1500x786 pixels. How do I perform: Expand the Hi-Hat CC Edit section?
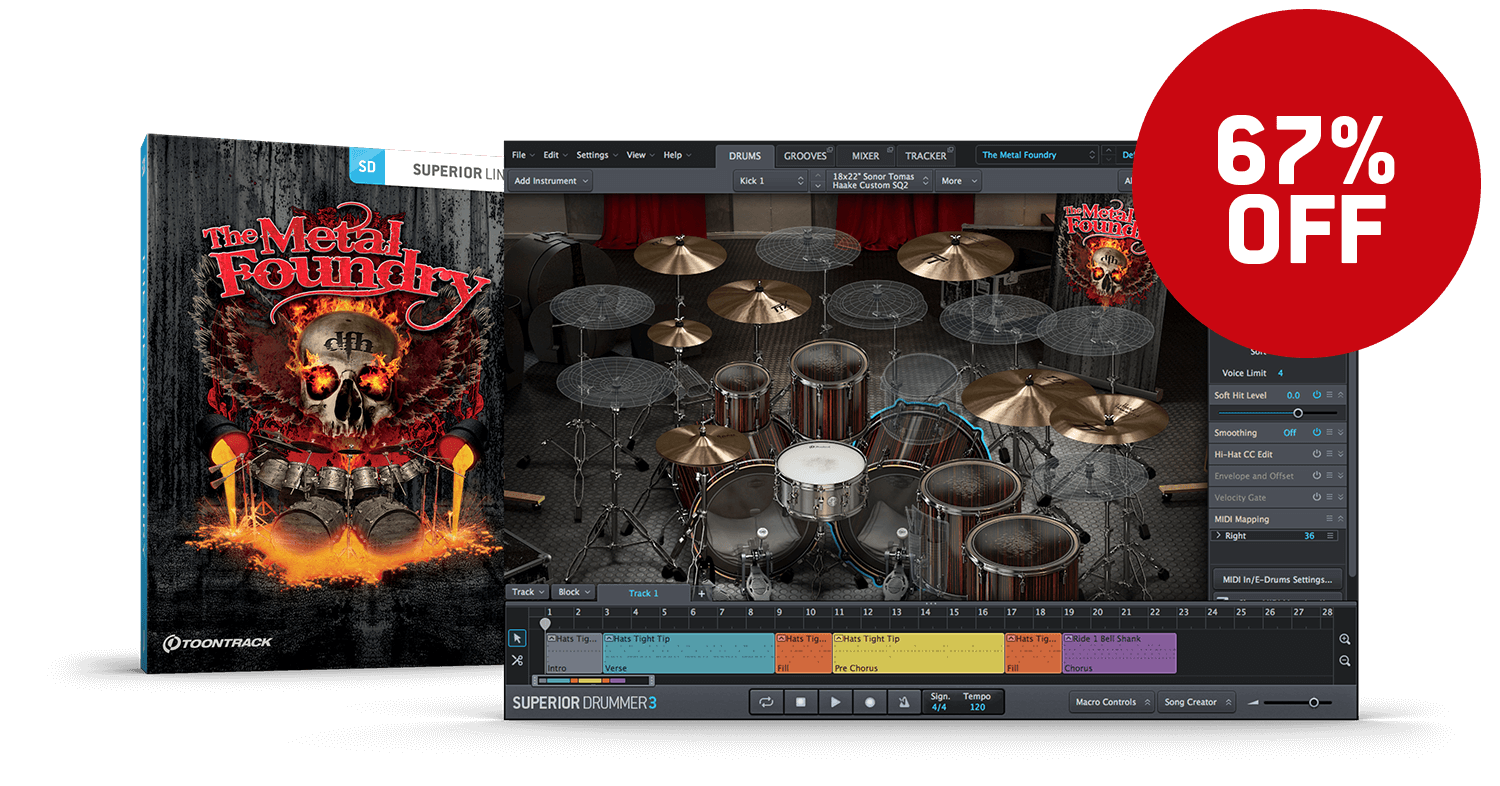tap(1340, 454)
